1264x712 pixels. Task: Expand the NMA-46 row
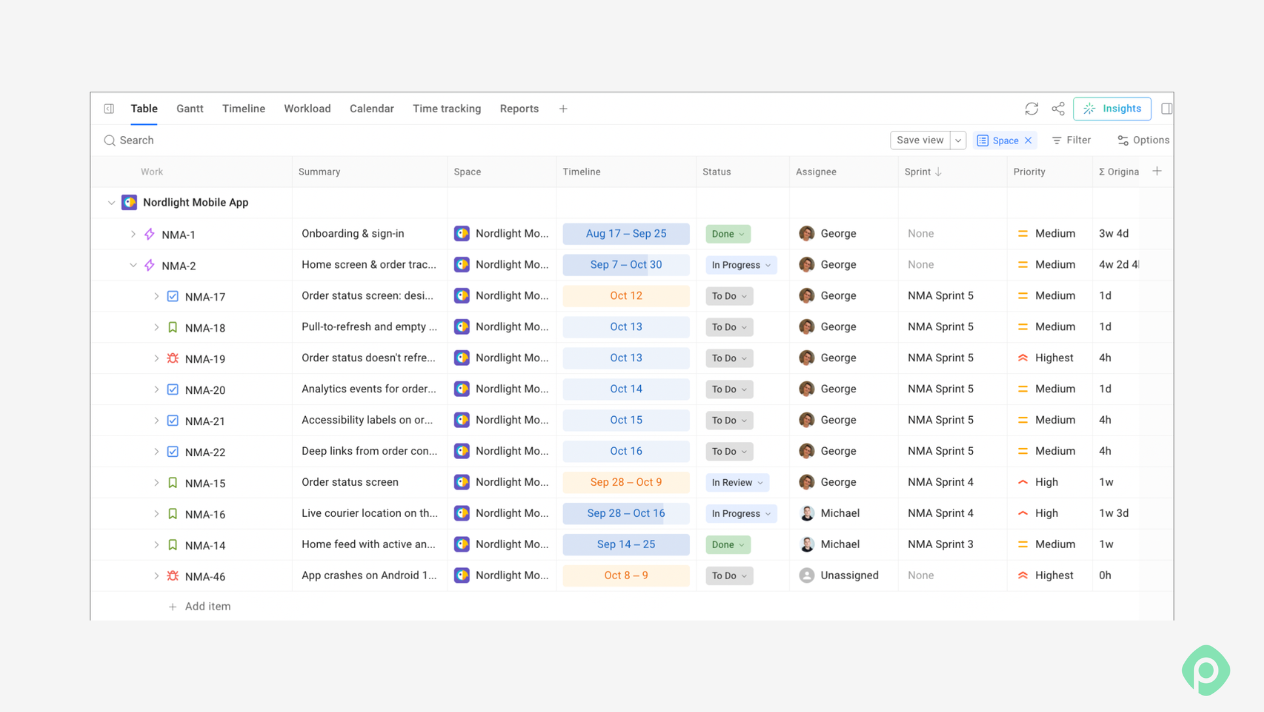pyautogui.click(x=156, y=576)
